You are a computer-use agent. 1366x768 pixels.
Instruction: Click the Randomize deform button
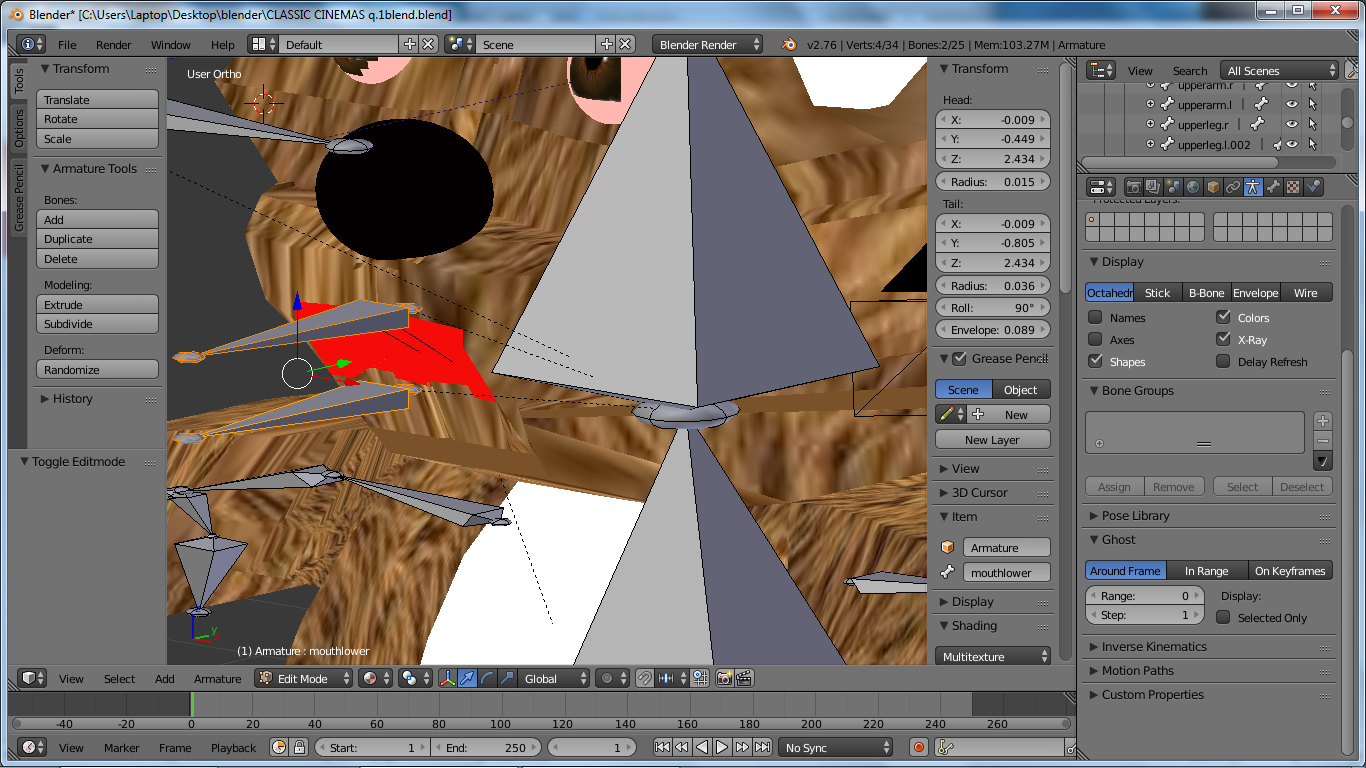98,370
